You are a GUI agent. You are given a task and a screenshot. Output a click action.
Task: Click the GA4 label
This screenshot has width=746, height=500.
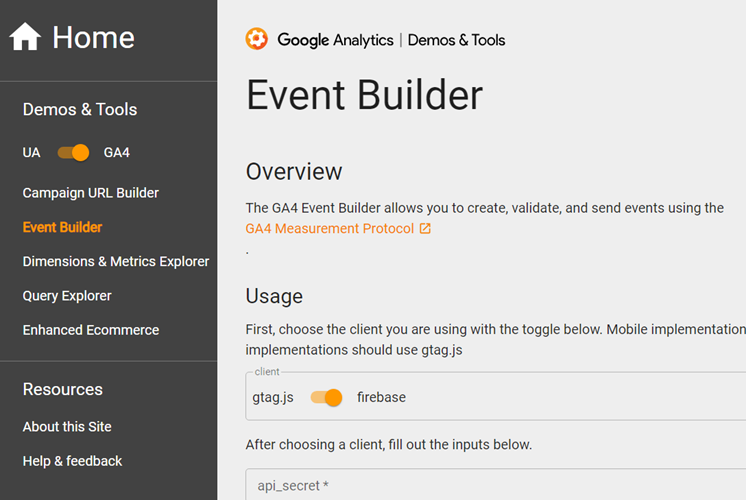117,153
